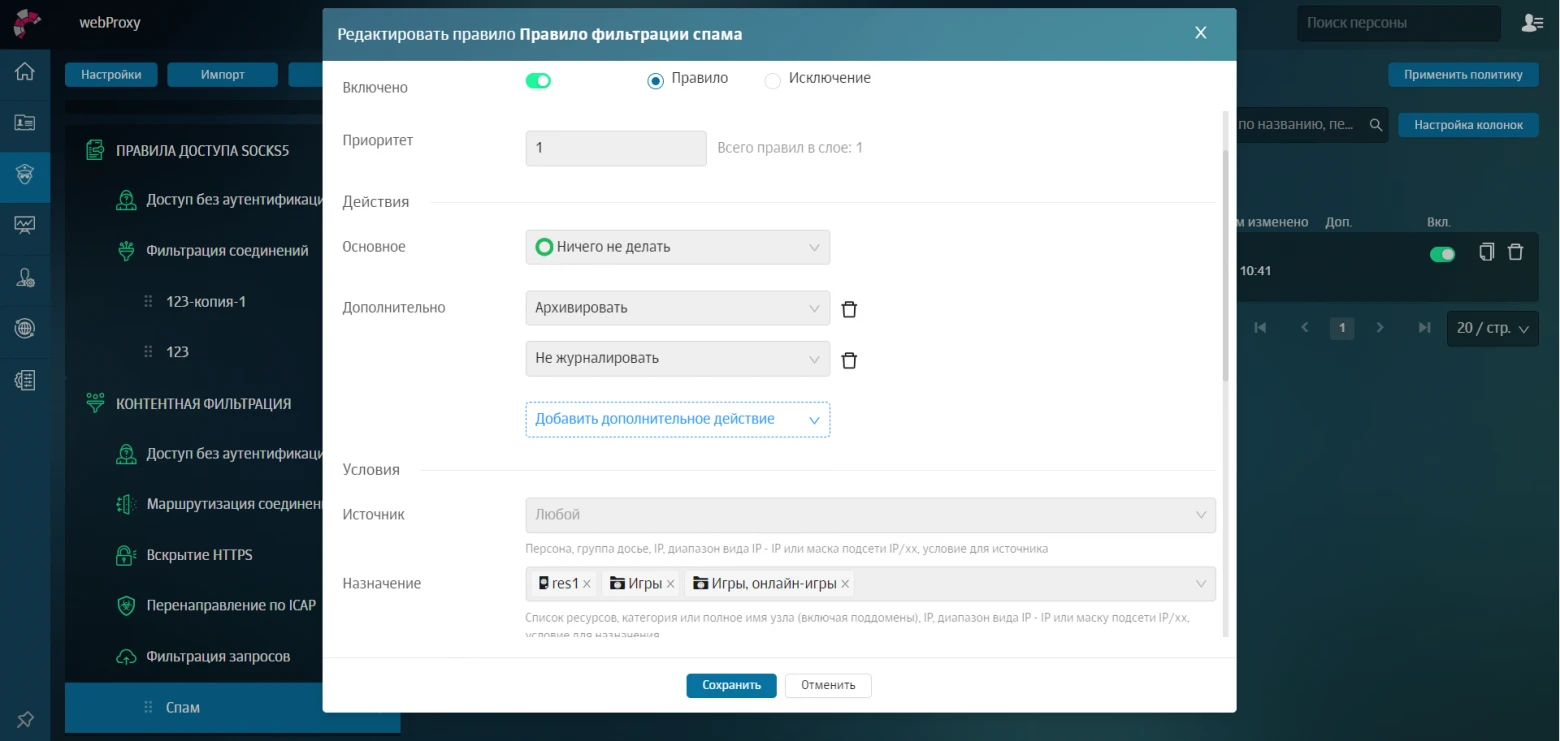
Task: Toggle the Включено switch
Action: [538, 81]
